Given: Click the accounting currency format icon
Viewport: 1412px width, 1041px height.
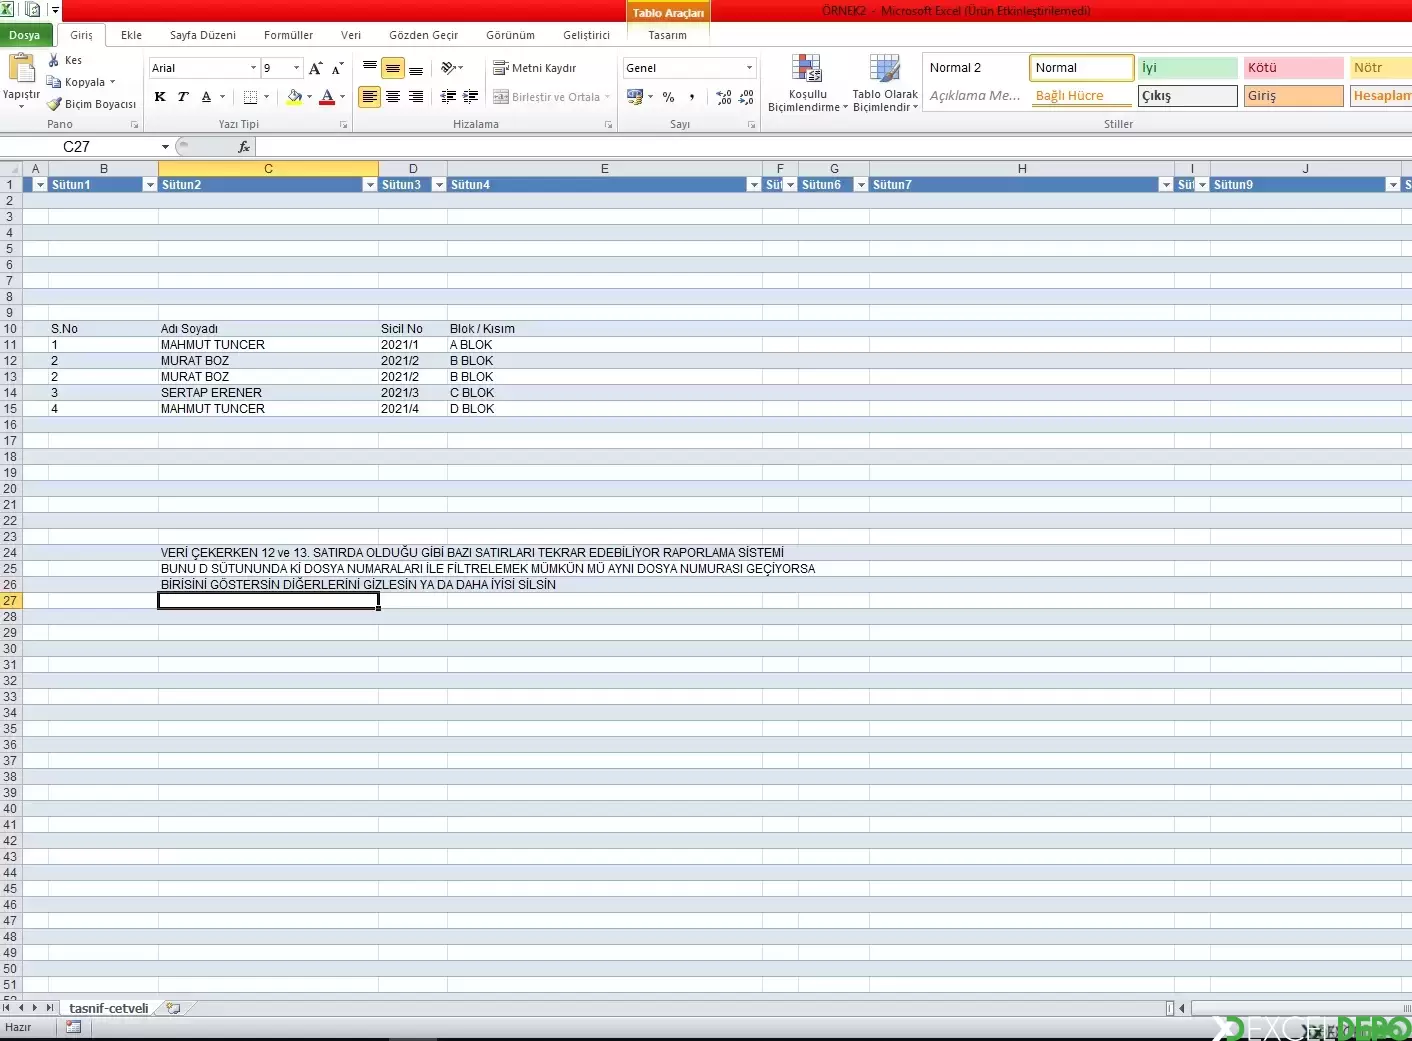Looking at the screenshot, I should (x=634, y=97).
